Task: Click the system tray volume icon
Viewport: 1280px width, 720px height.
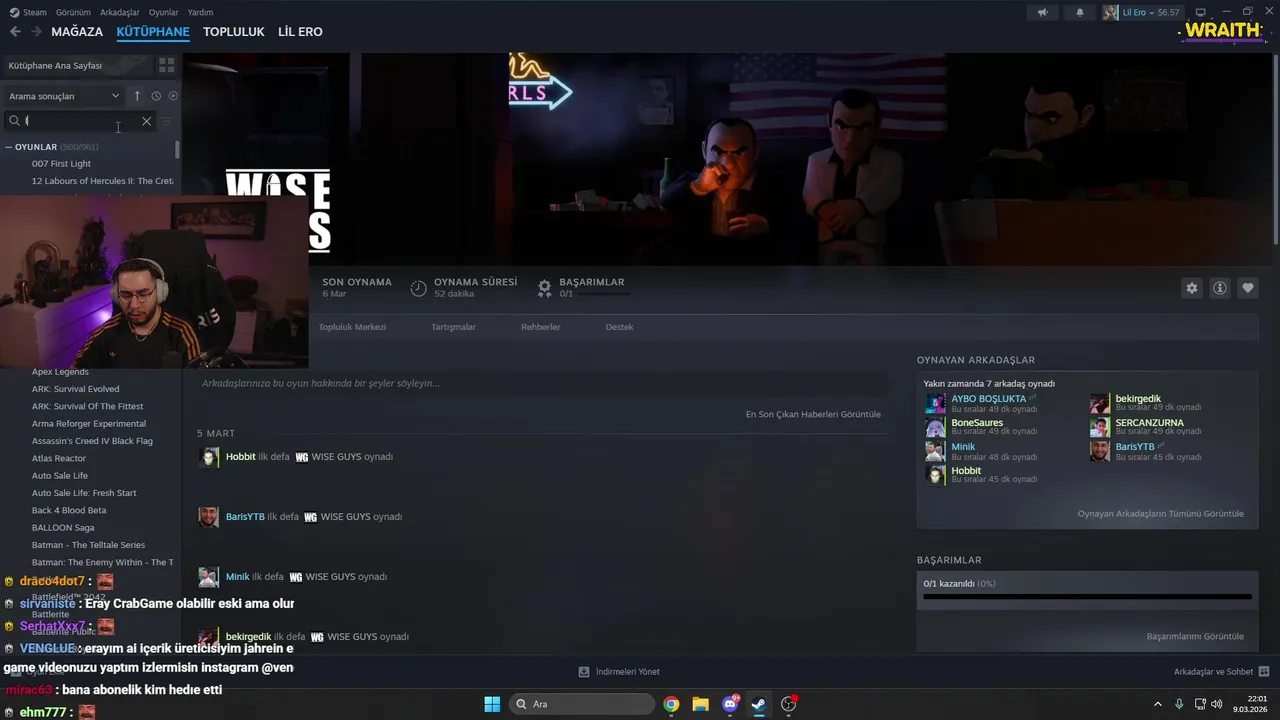Action: point(1217,704)
